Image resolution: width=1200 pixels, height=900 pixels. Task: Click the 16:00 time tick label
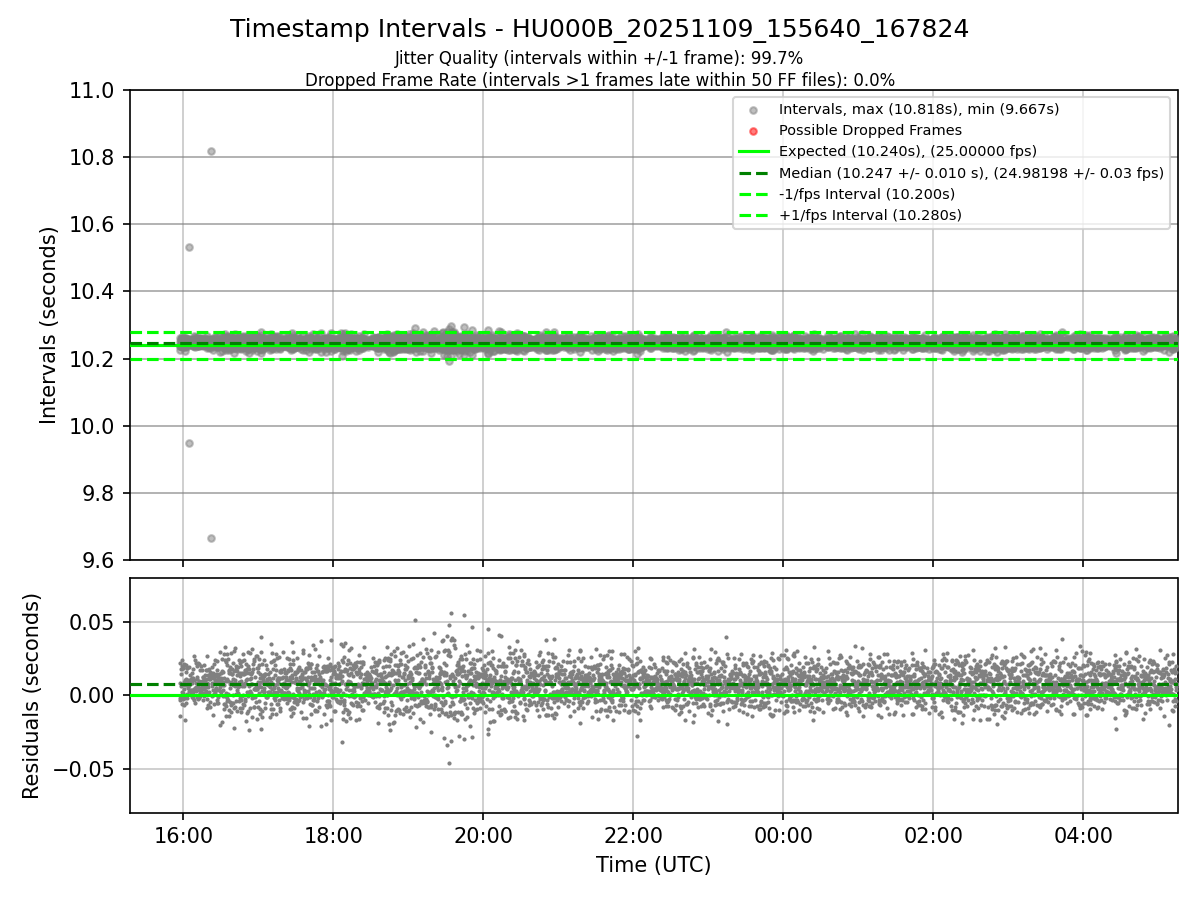(183, 834)
